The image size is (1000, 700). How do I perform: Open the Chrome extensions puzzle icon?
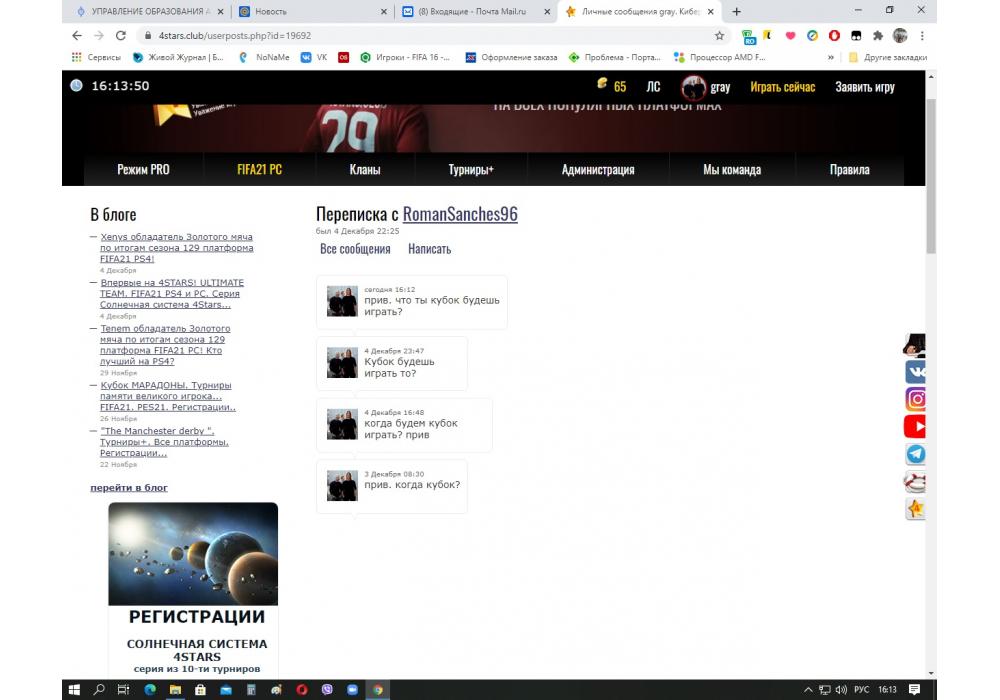pyautogui.click(x=878, y=35)
